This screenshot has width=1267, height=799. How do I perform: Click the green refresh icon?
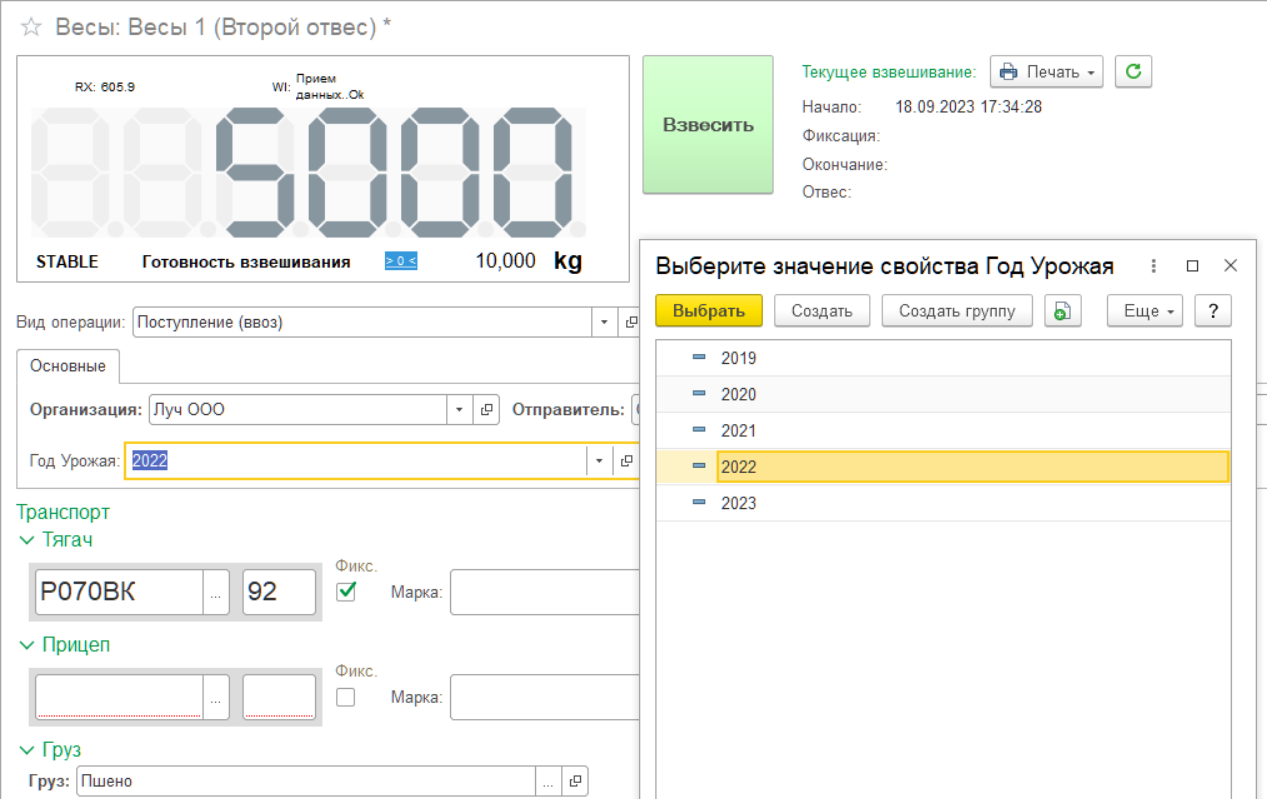1133,72
